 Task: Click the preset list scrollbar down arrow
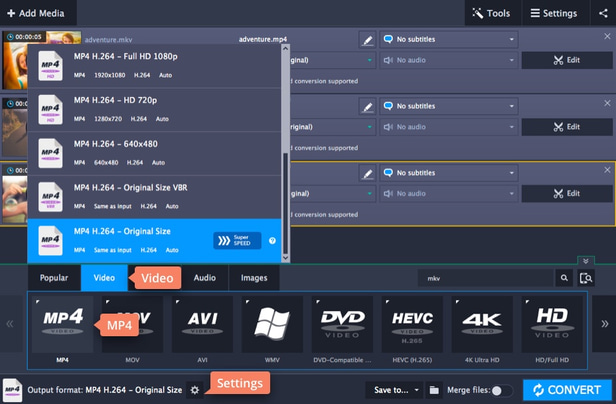pos(286,258)
